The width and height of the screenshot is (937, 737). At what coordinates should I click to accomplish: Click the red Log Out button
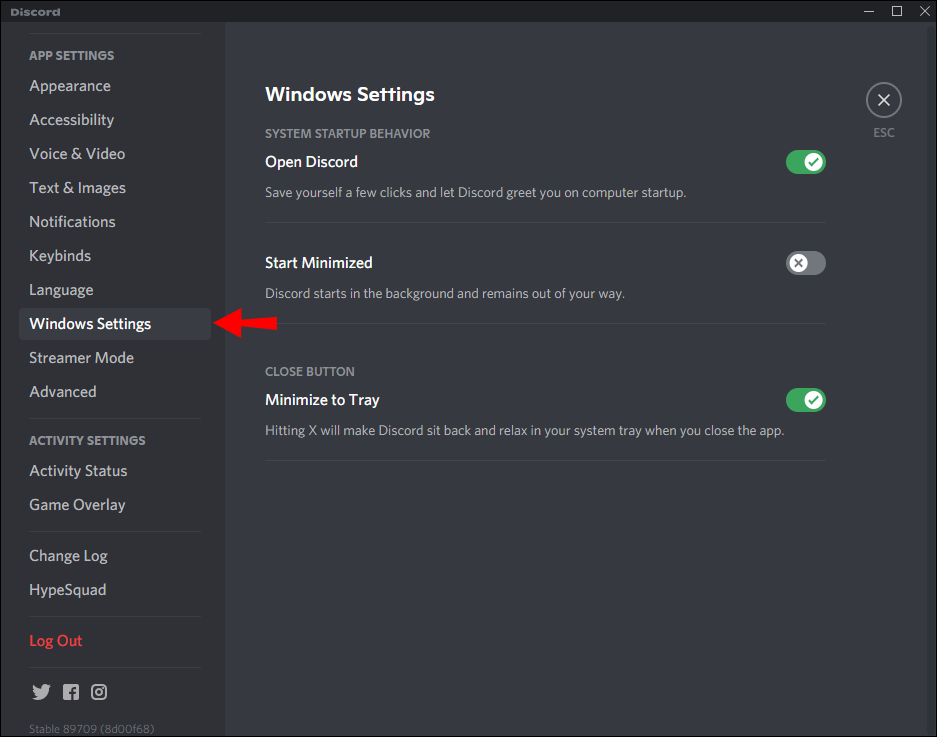[56, 641]
